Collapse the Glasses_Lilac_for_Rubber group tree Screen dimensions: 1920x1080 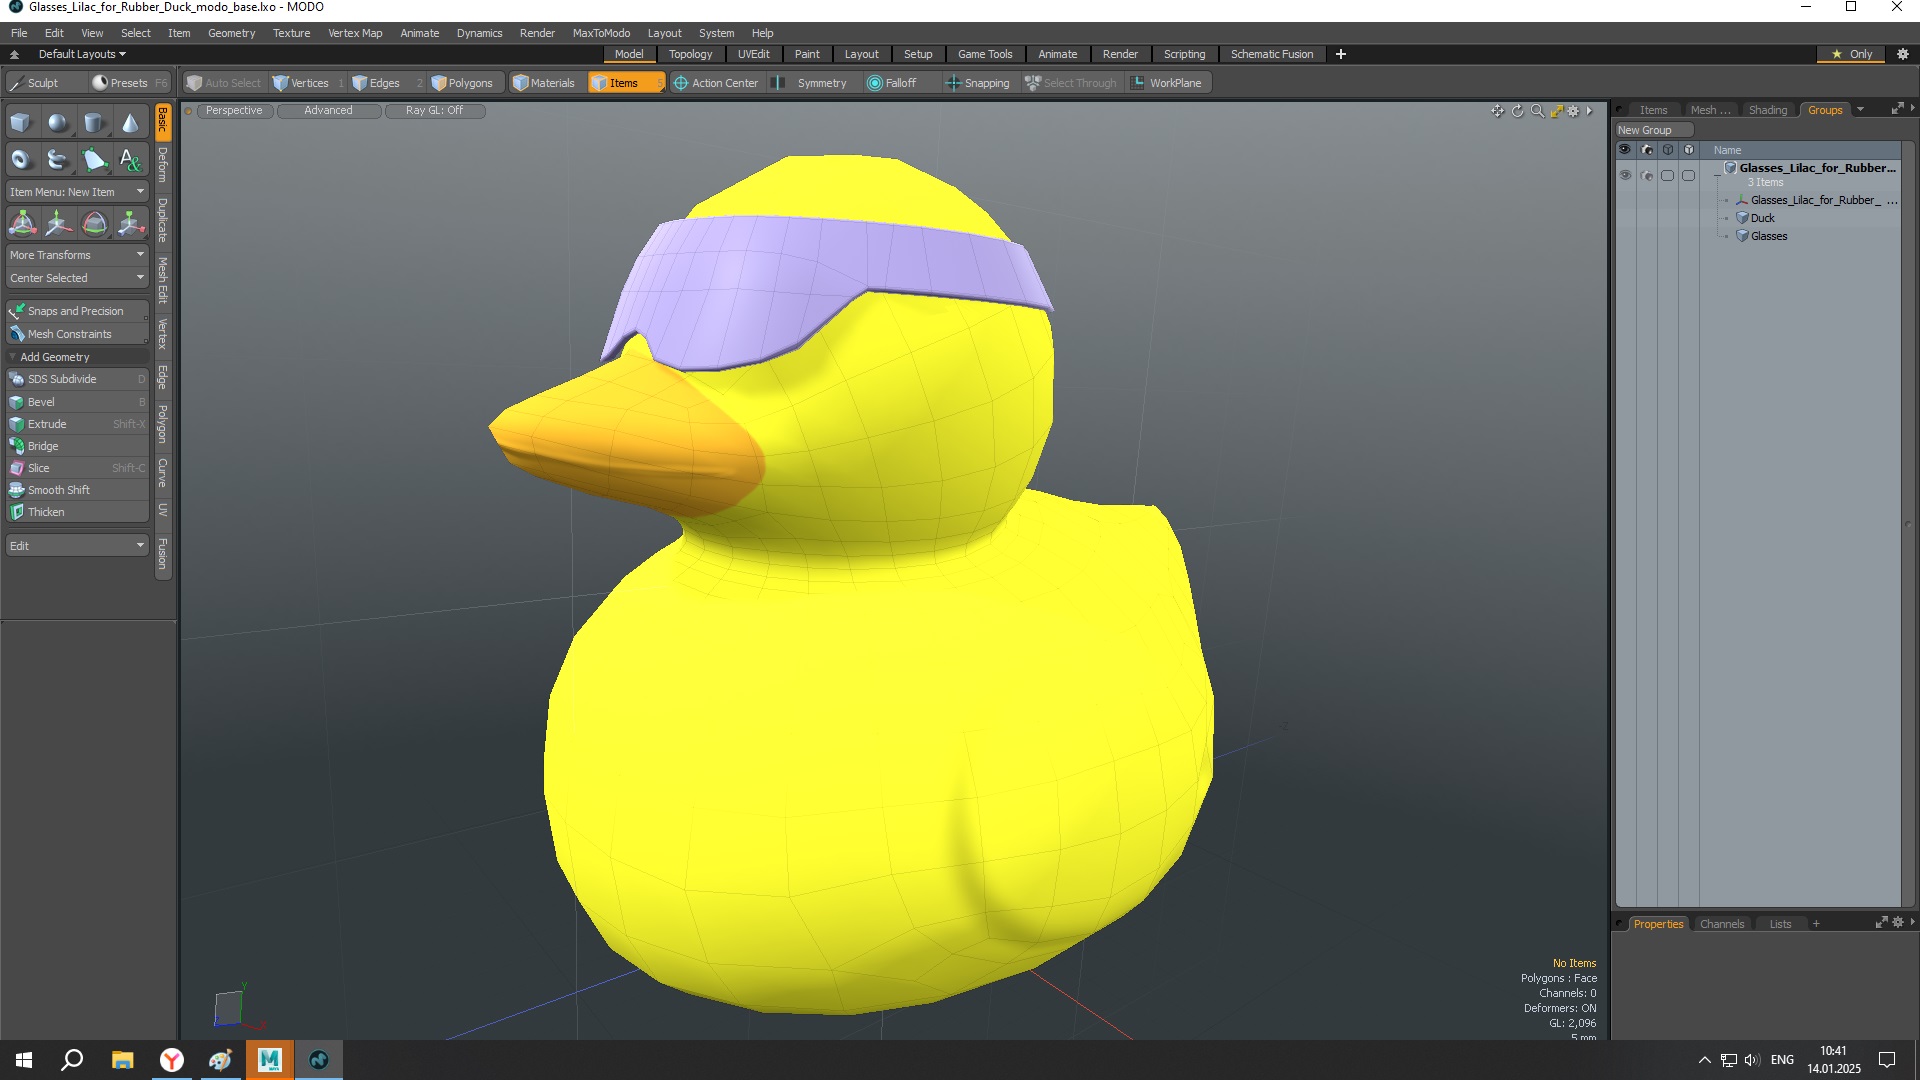[x=1718, y=174]
